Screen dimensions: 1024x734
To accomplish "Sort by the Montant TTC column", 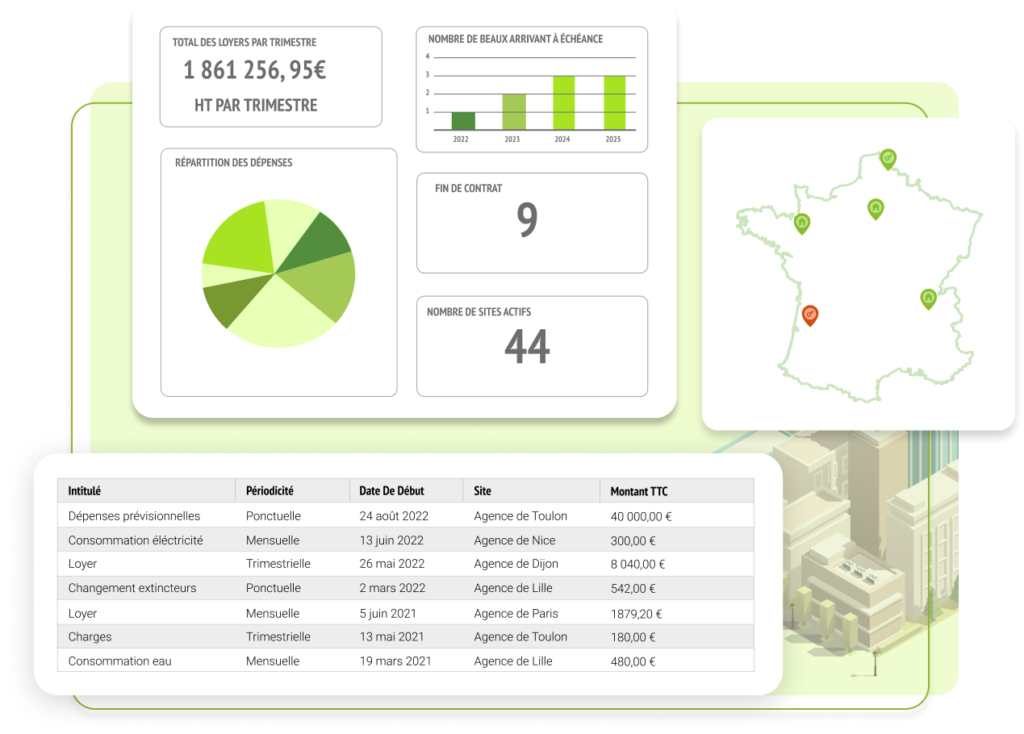I will coord(639,491).
